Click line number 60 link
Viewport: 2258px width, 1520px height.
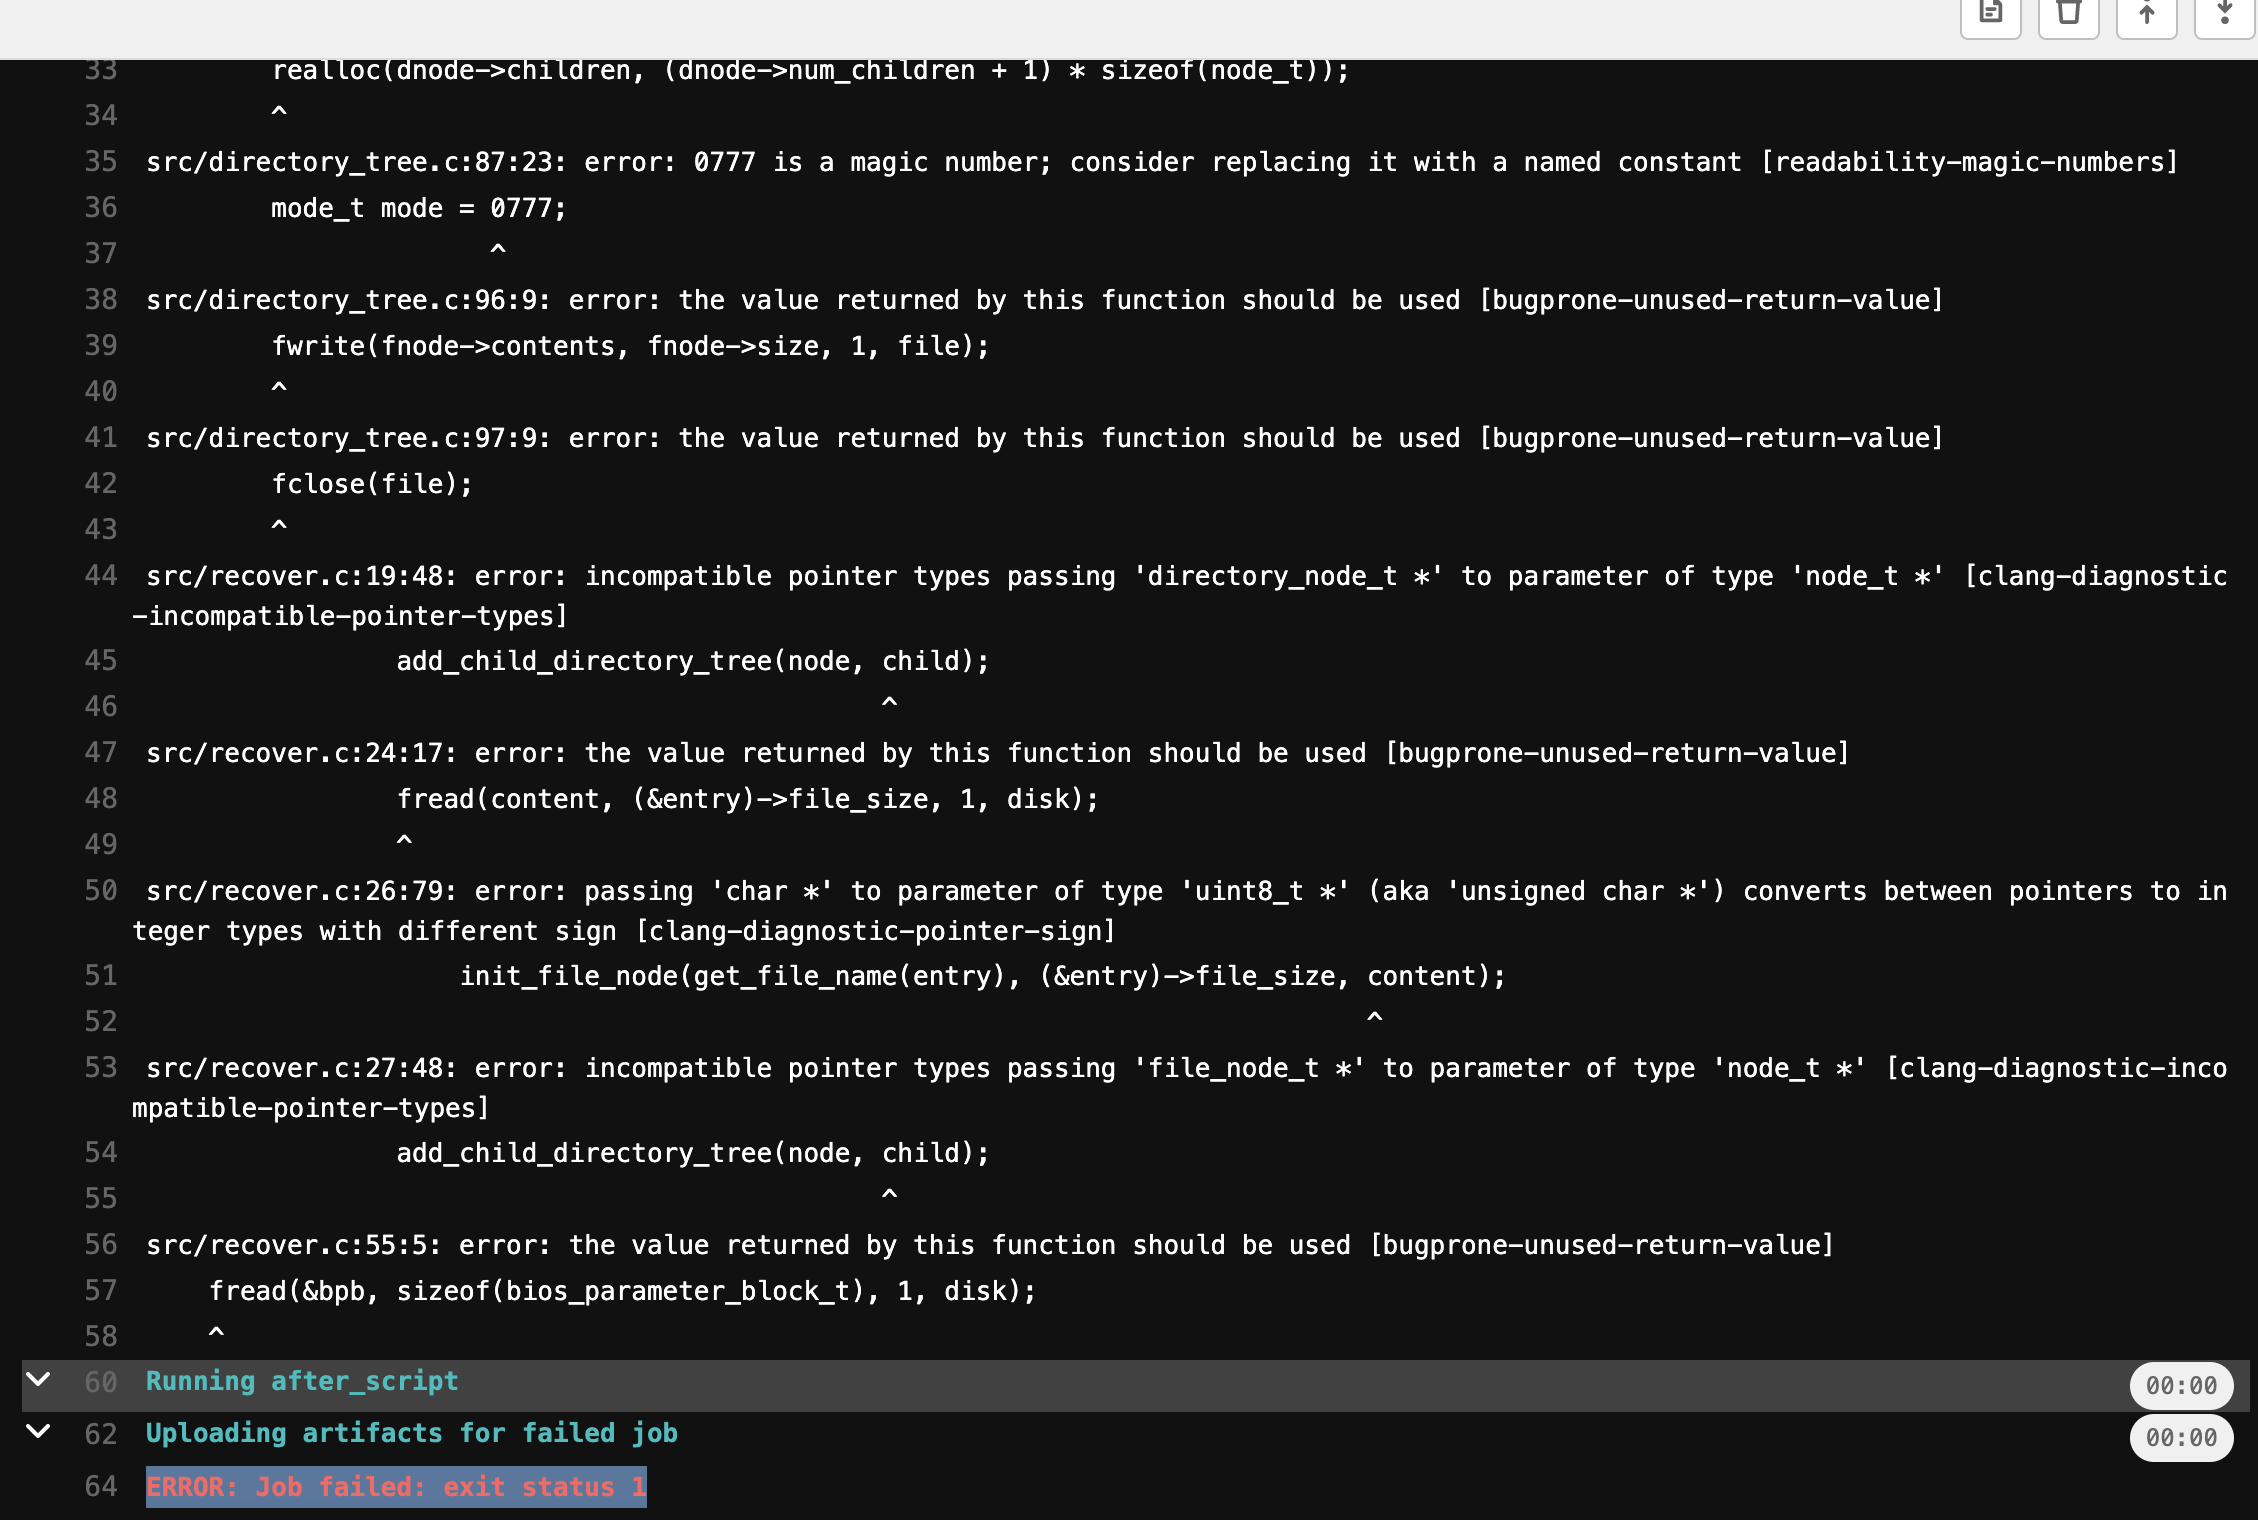[x=101, y=1382]
